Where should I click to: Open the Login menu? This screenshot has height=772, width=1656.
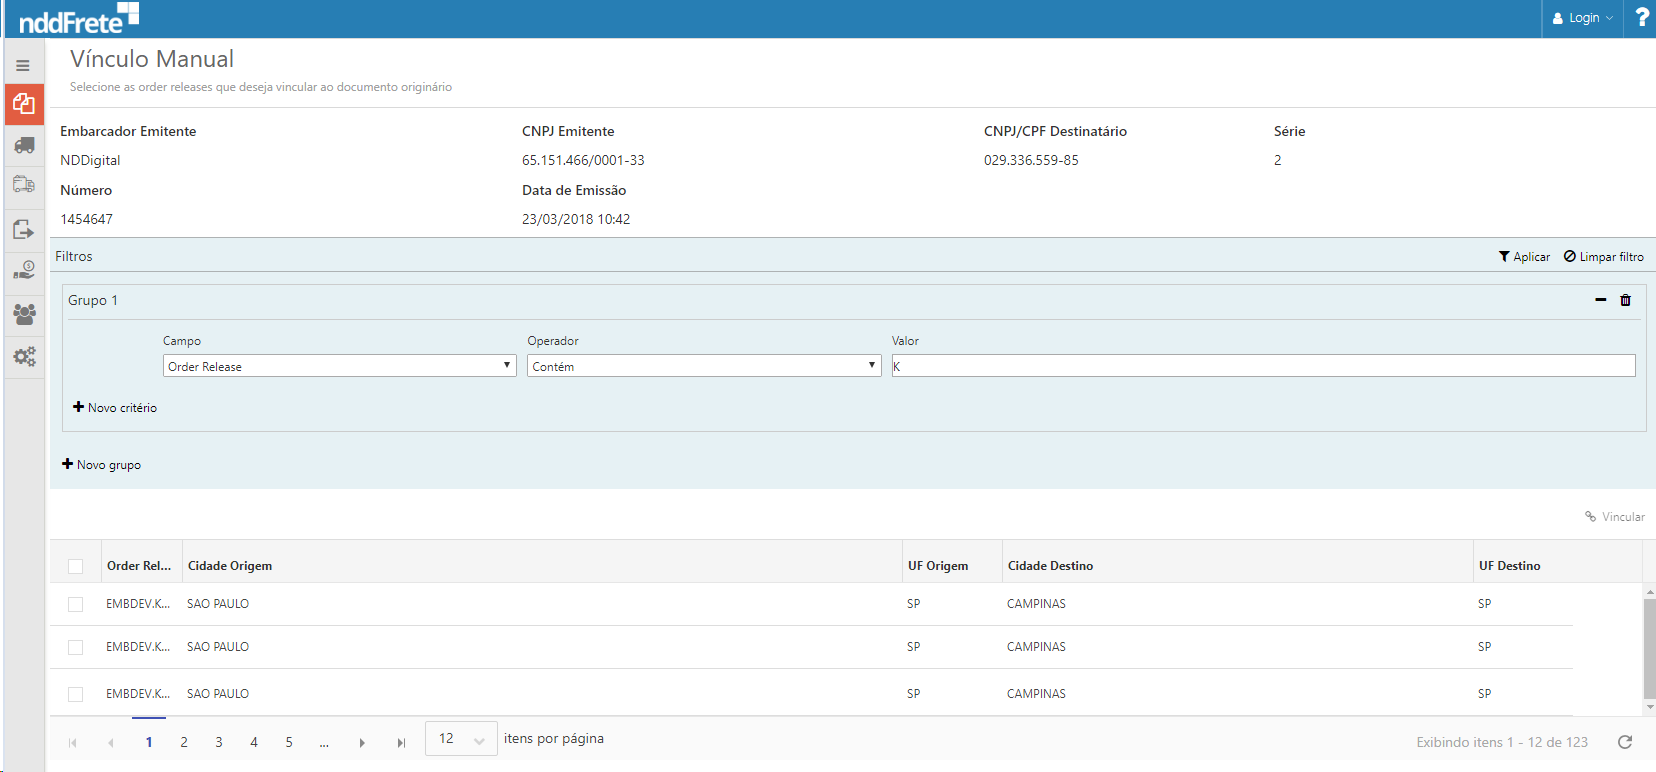pyautogui.click(x=1583, y=18)
